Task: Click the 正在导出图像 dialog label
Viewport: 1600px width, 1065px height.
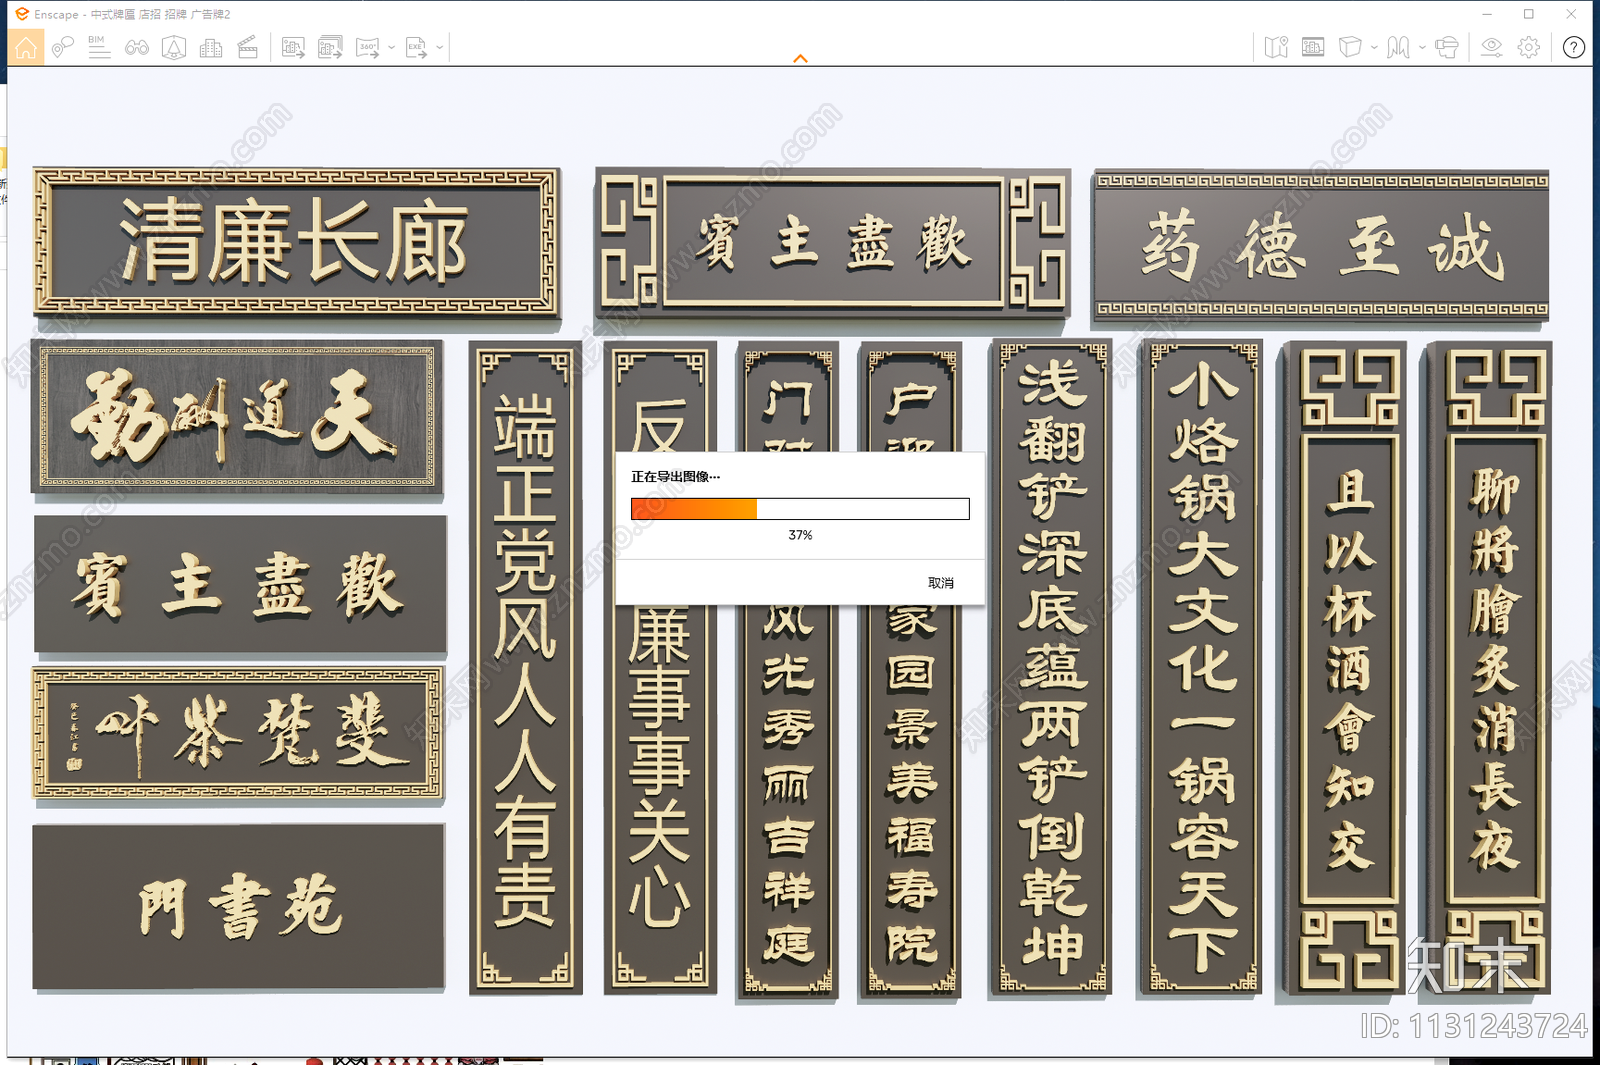Action: click(675, 477)
